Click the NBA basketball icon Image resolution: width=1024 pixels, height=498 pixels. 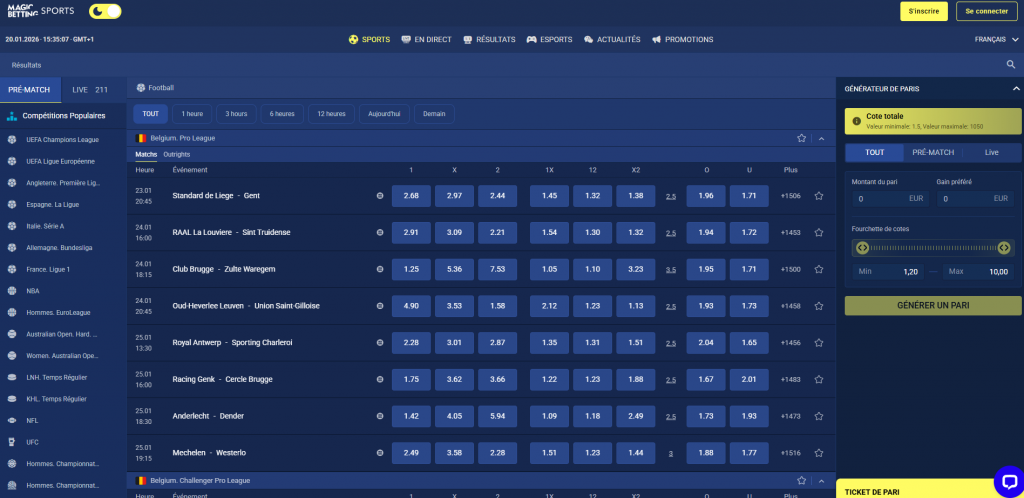coord(12,290)
